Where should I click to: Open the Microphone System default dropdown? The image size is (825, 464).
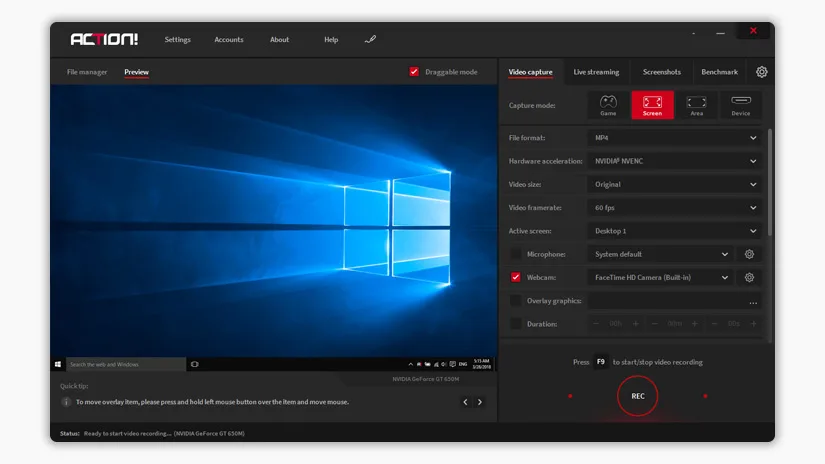(660, 254)
